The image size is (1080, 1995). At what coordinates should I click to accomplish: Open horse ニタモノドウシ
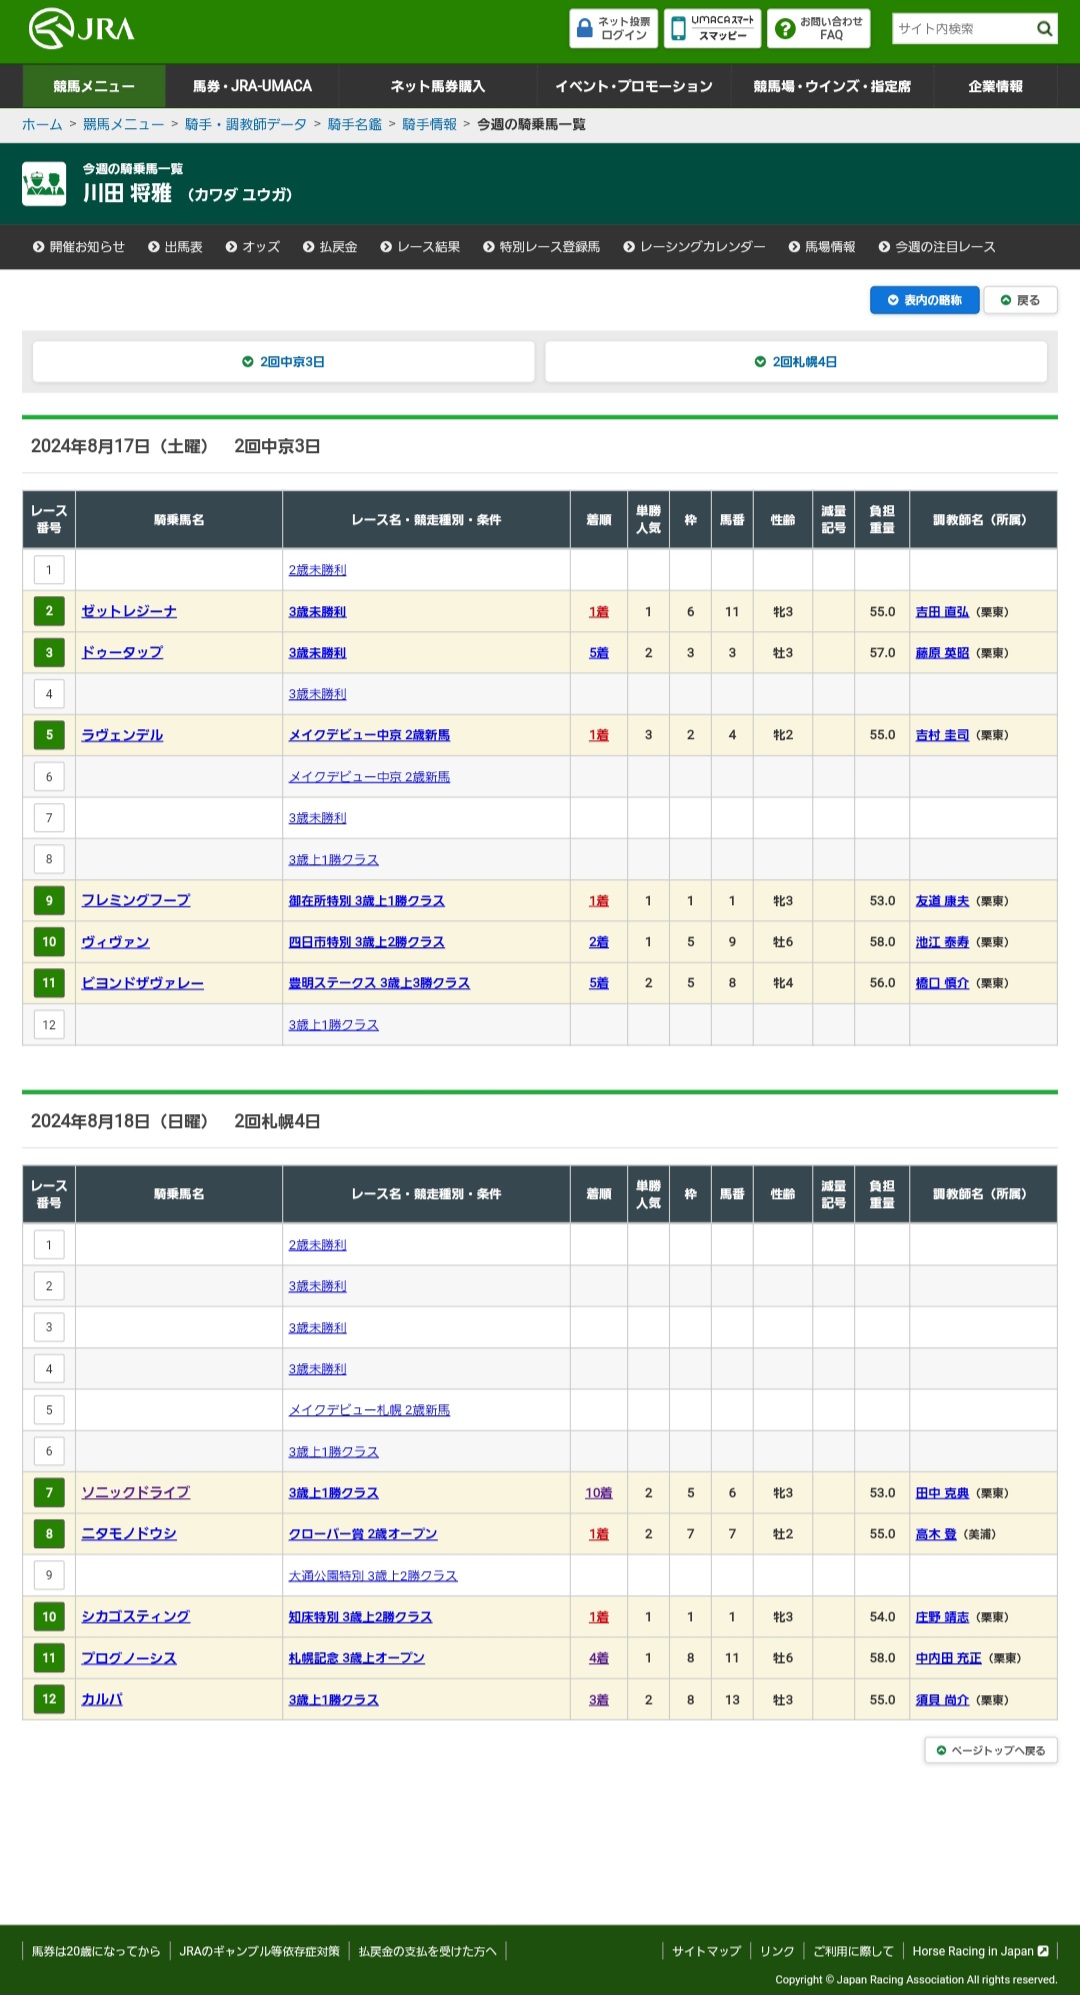click(129, 1534)
